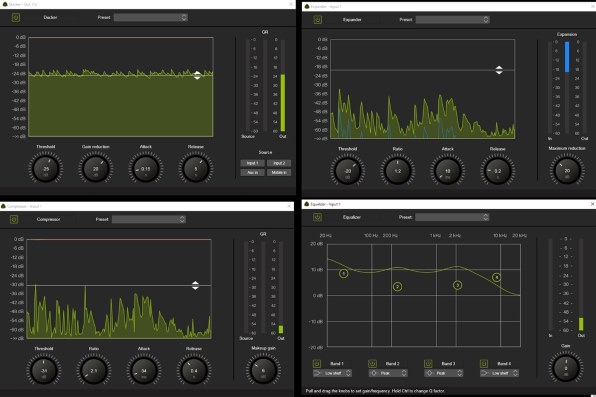Open Band 4 Low shelf type dropdown
The height and width of the screenshot is (397, 596).
pyautogui.click(x=499, y=373)
